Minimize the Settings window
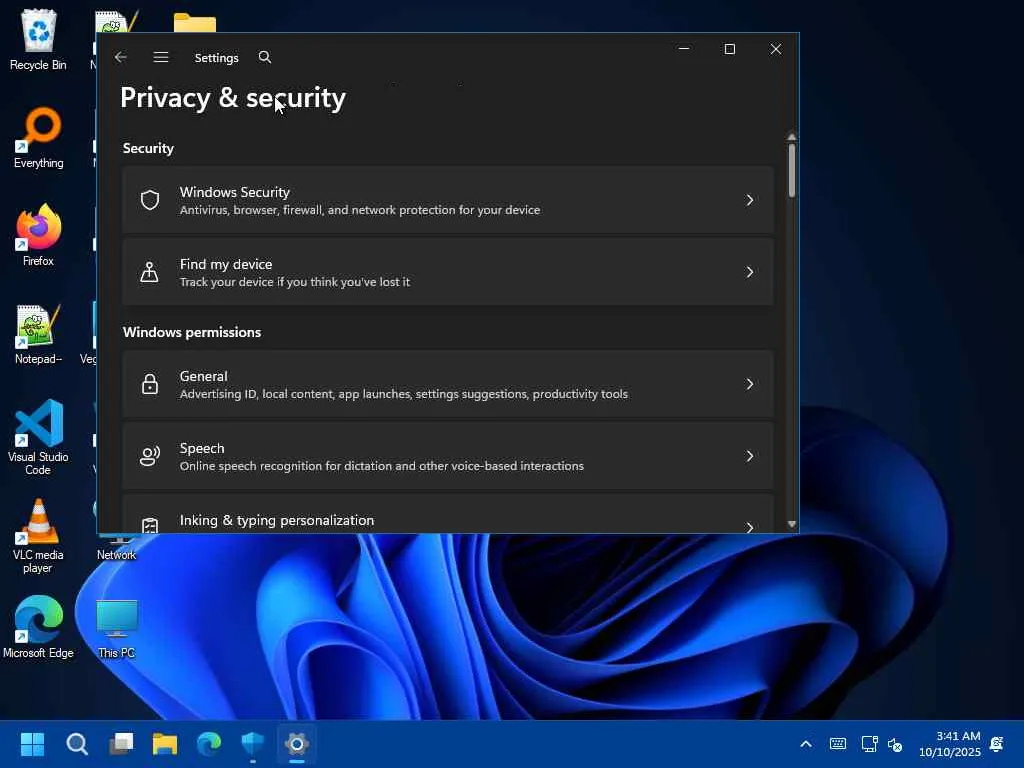Screen dimensions: 1024x768 click(684, 49)
